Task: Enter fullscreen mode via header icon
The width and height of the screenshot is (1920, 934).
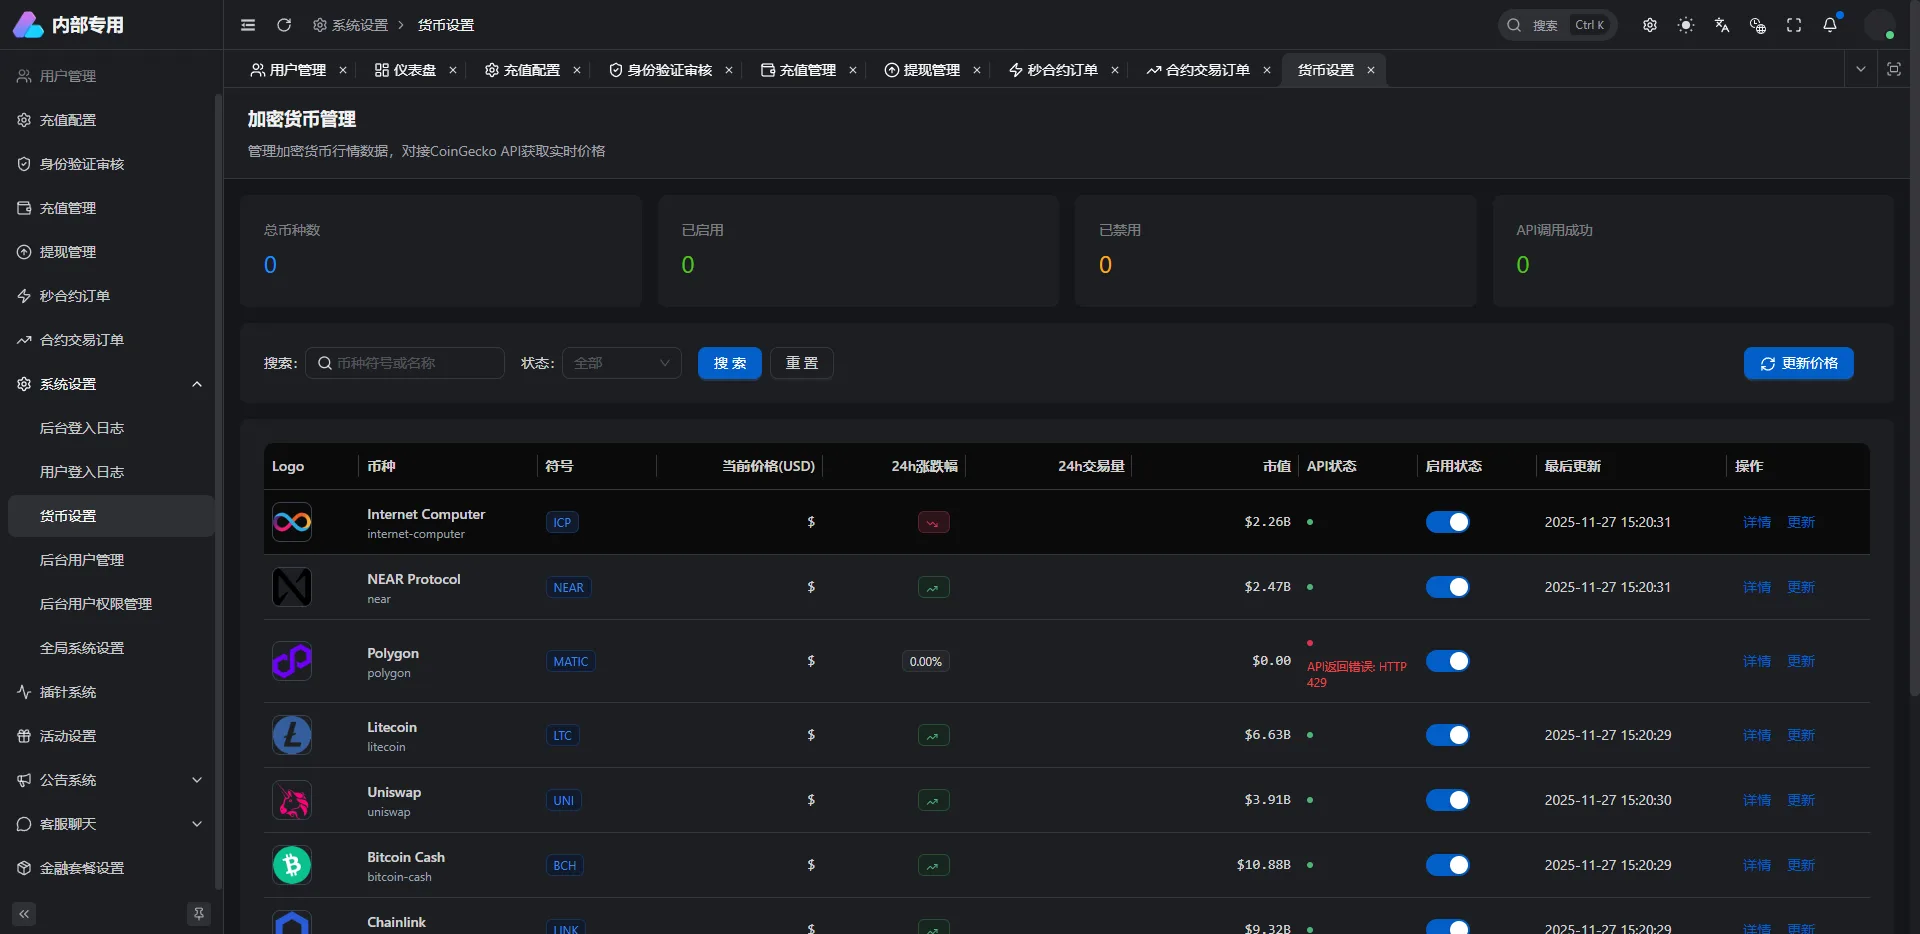Action: coord(1794,25)
